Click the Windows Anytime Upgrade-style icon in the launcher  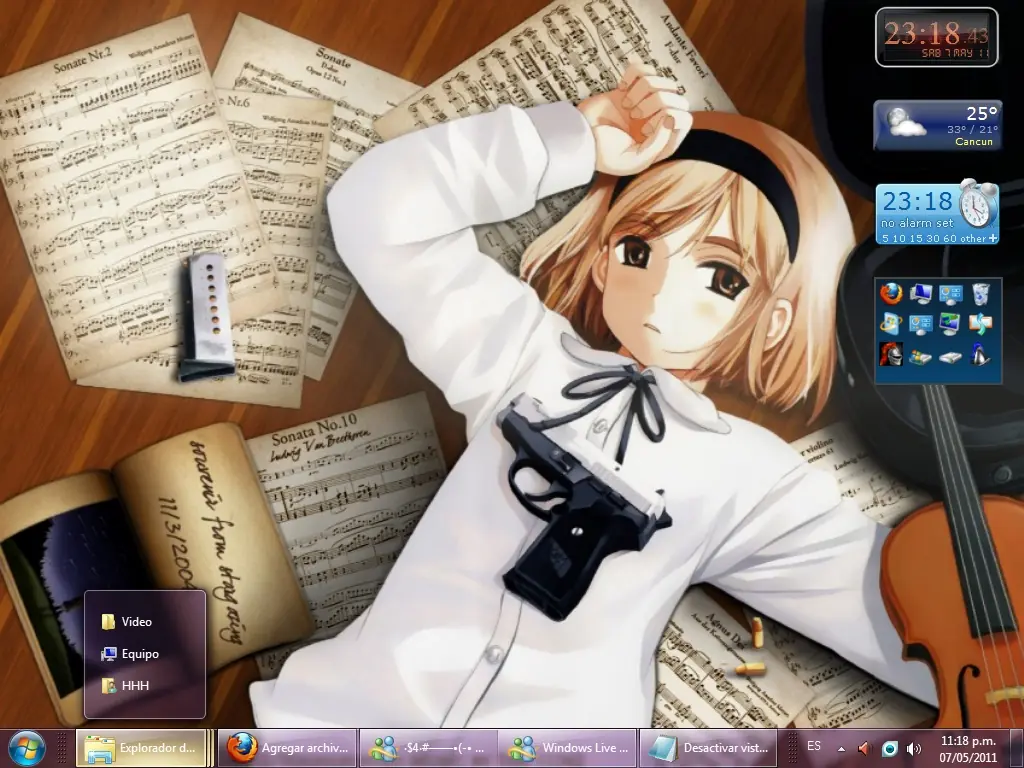coord(891,324)
